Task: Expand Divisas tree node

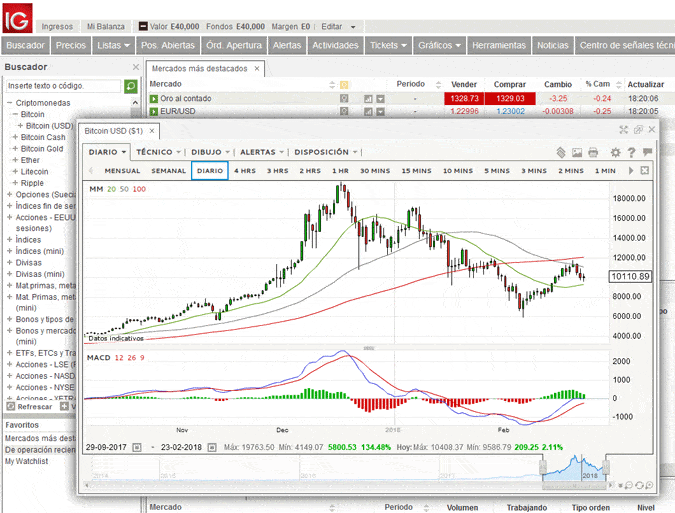Action: (x=9, y=263)
